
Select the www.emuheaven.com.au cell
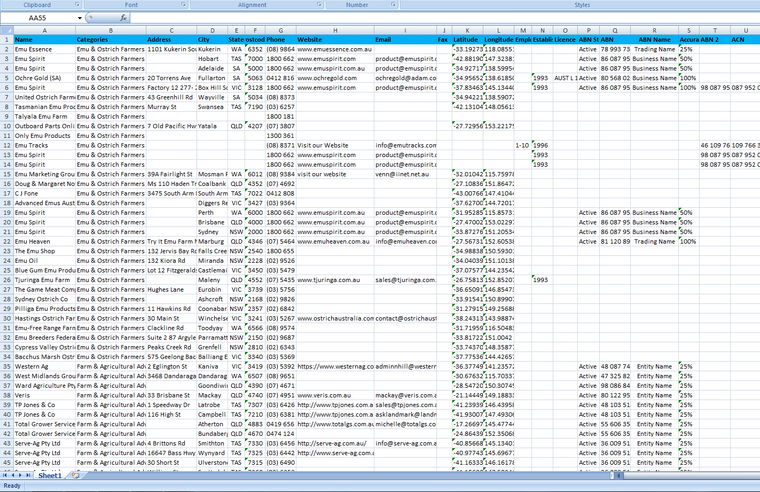[x=335, y=241]
